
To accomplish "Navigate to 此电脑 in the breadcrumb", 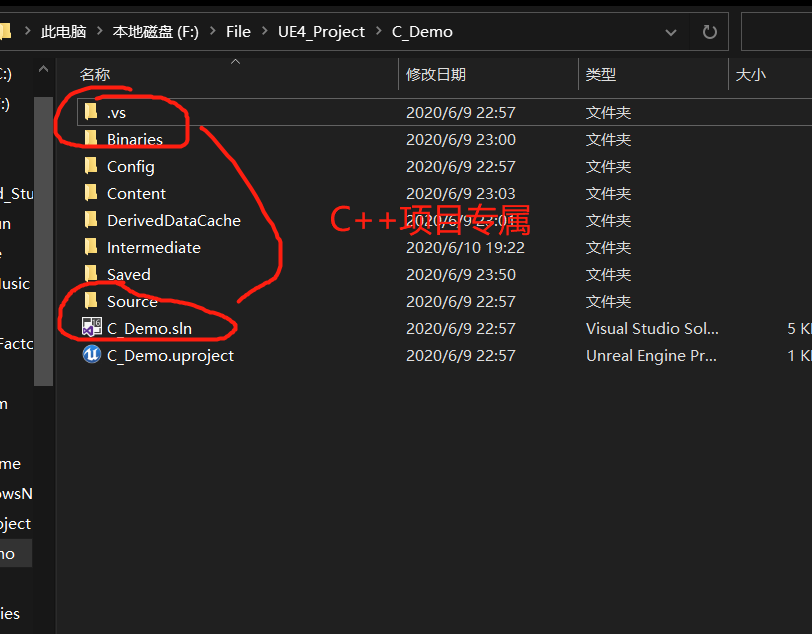I will pos(64,32).
